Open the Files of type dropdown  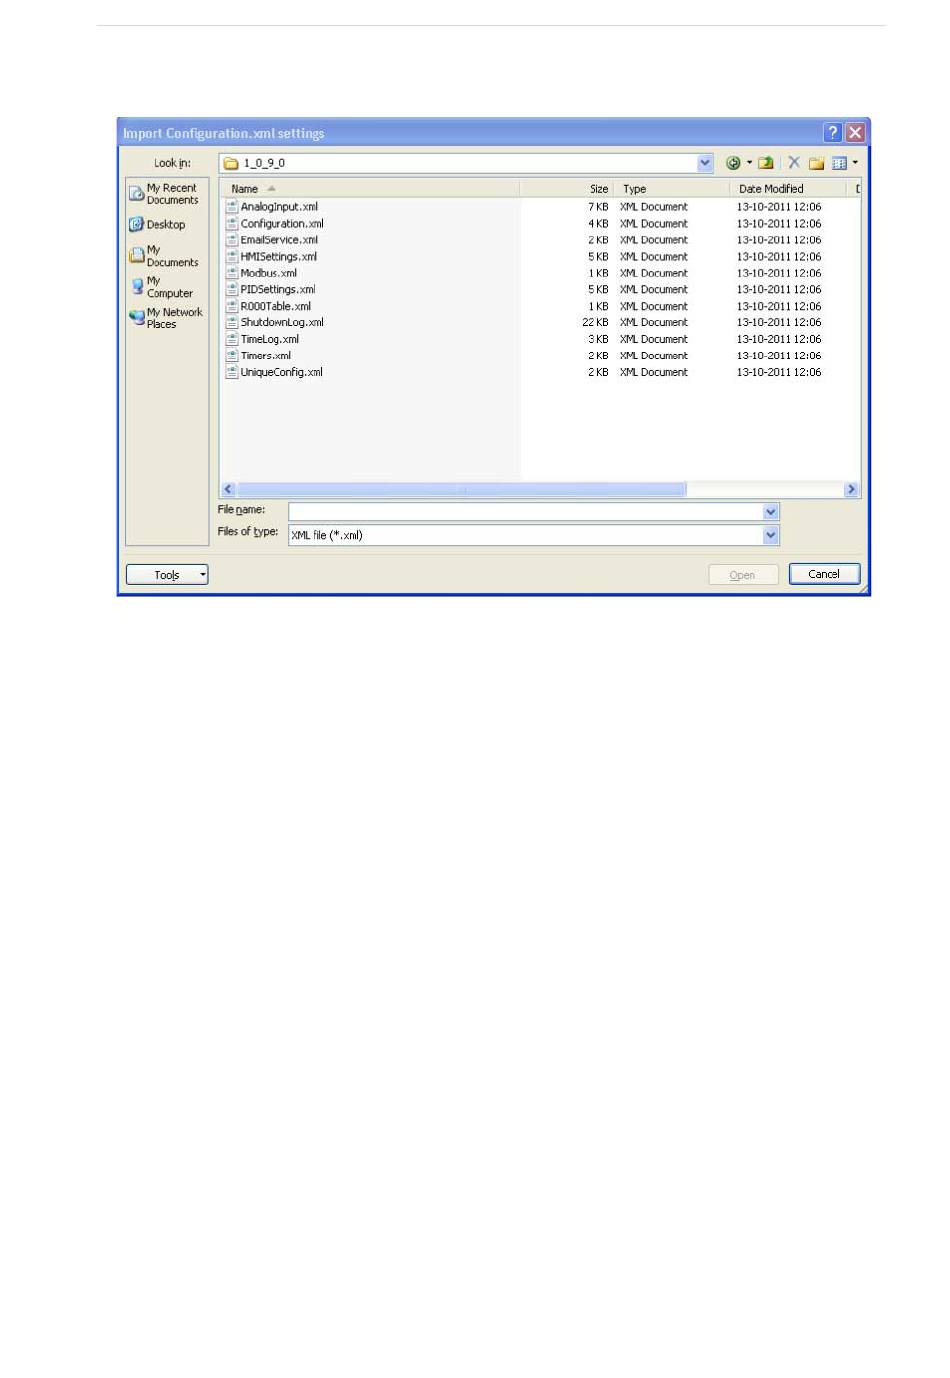[770, 535]
